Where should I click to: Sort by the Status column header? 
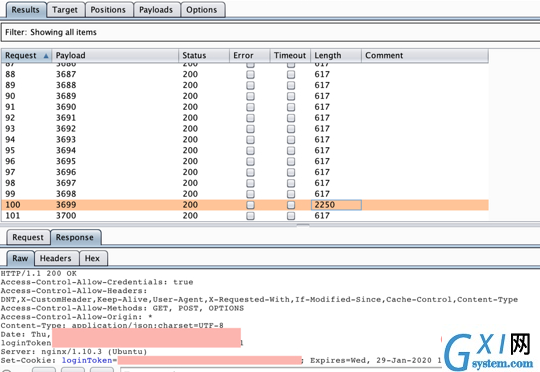[204, 55]
